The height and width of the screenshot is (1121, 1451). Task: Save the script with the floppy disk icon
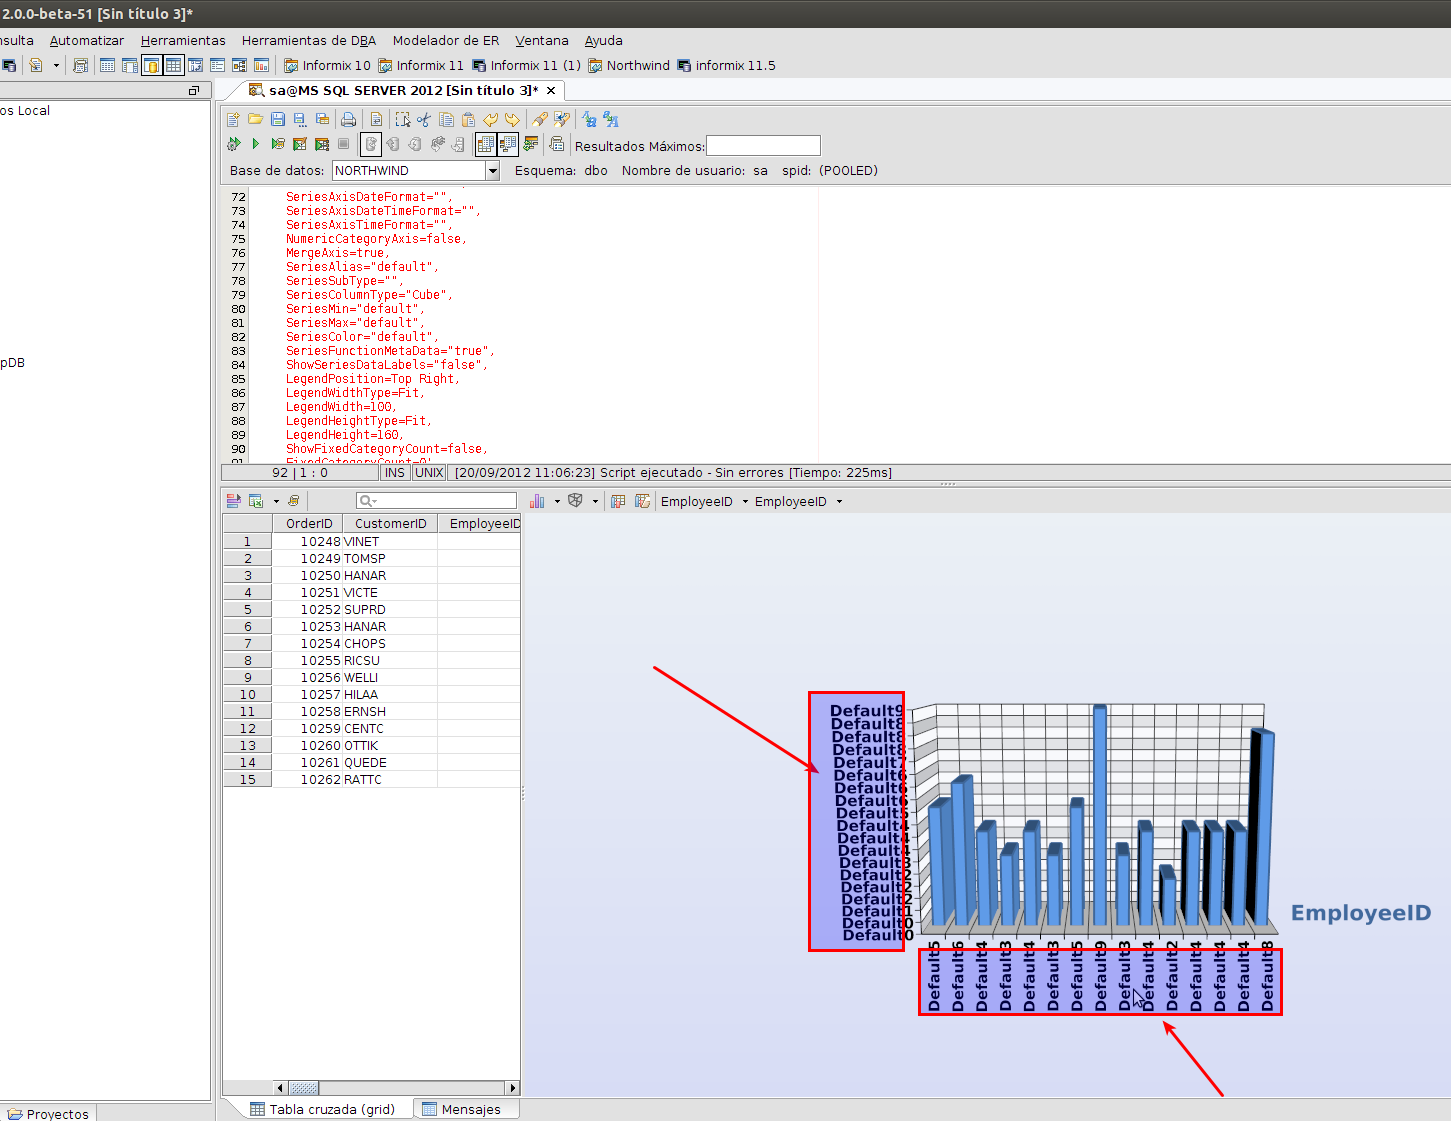tap(278, 120)
